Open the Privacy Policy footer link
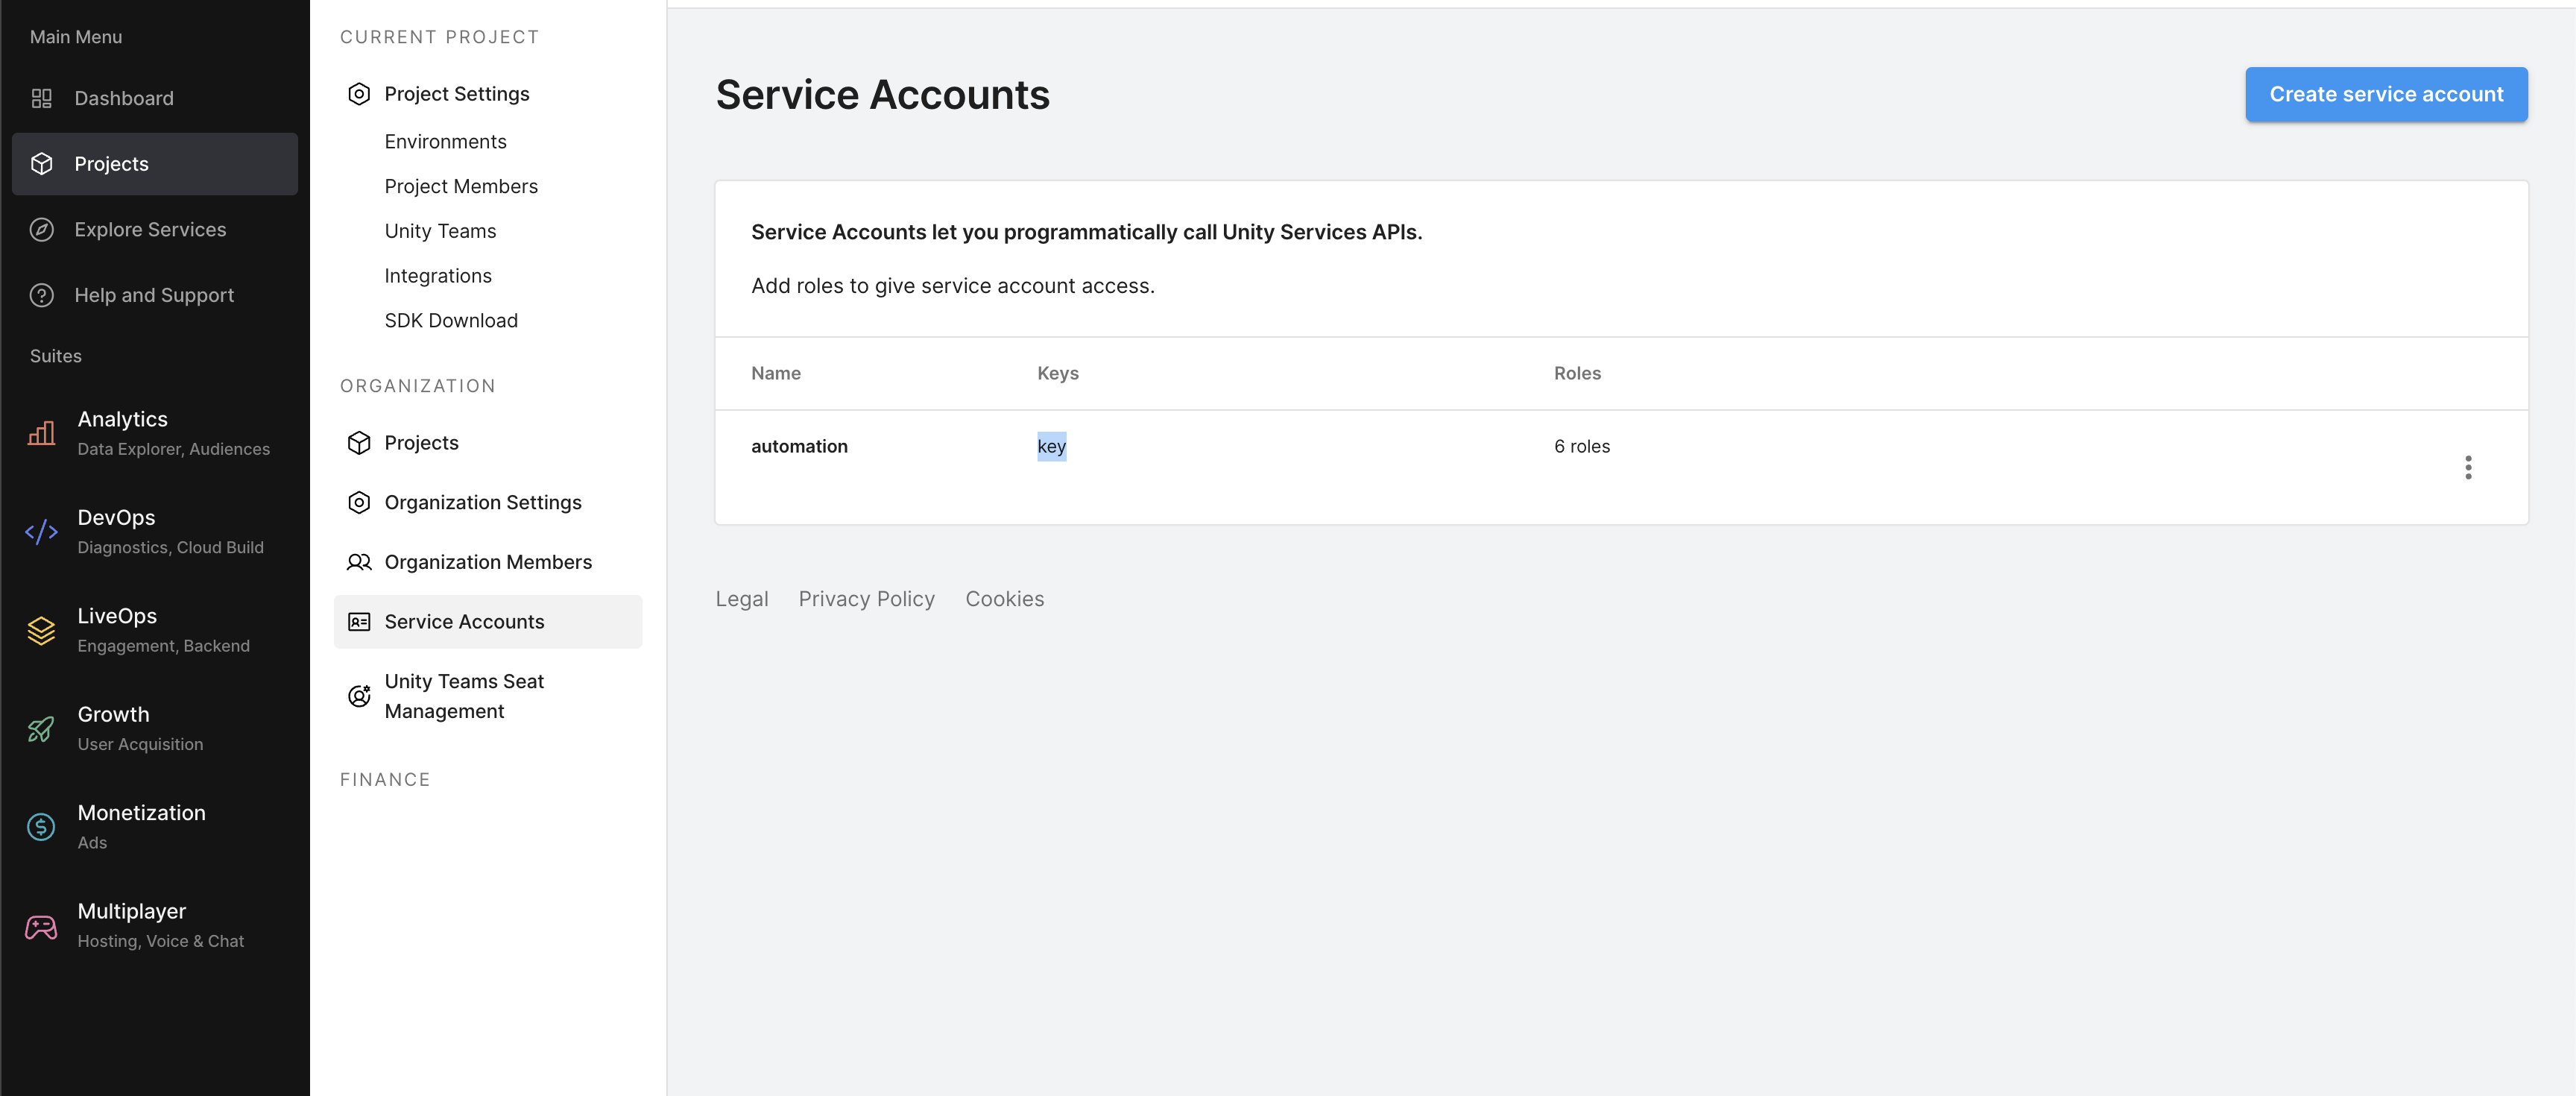Image resolution: width=2576 pixels, height=1096 pixels. click(x=866, y=599)
